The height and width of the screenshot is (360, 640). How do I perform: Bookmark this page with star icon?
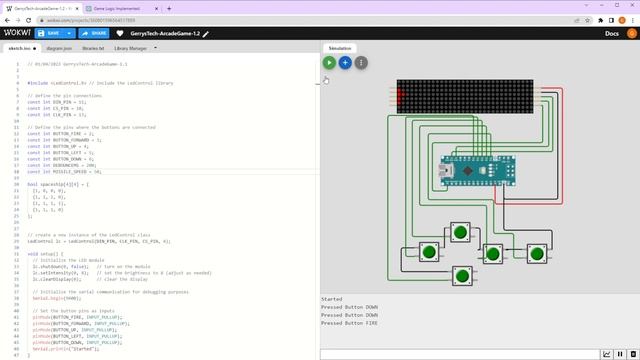(x=587, y=20)
